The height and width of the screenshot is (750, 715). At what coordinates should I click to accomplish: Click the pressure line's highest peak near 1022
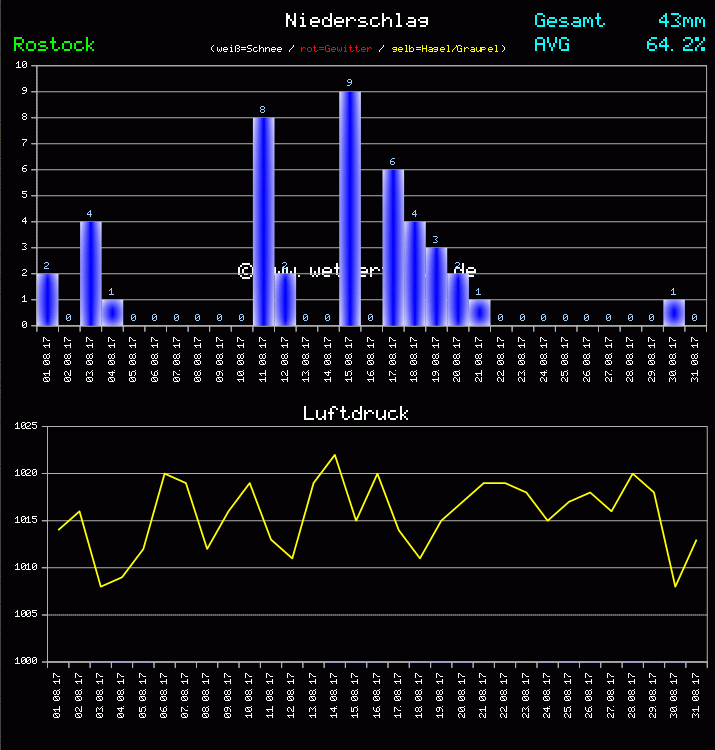[334, 455]
